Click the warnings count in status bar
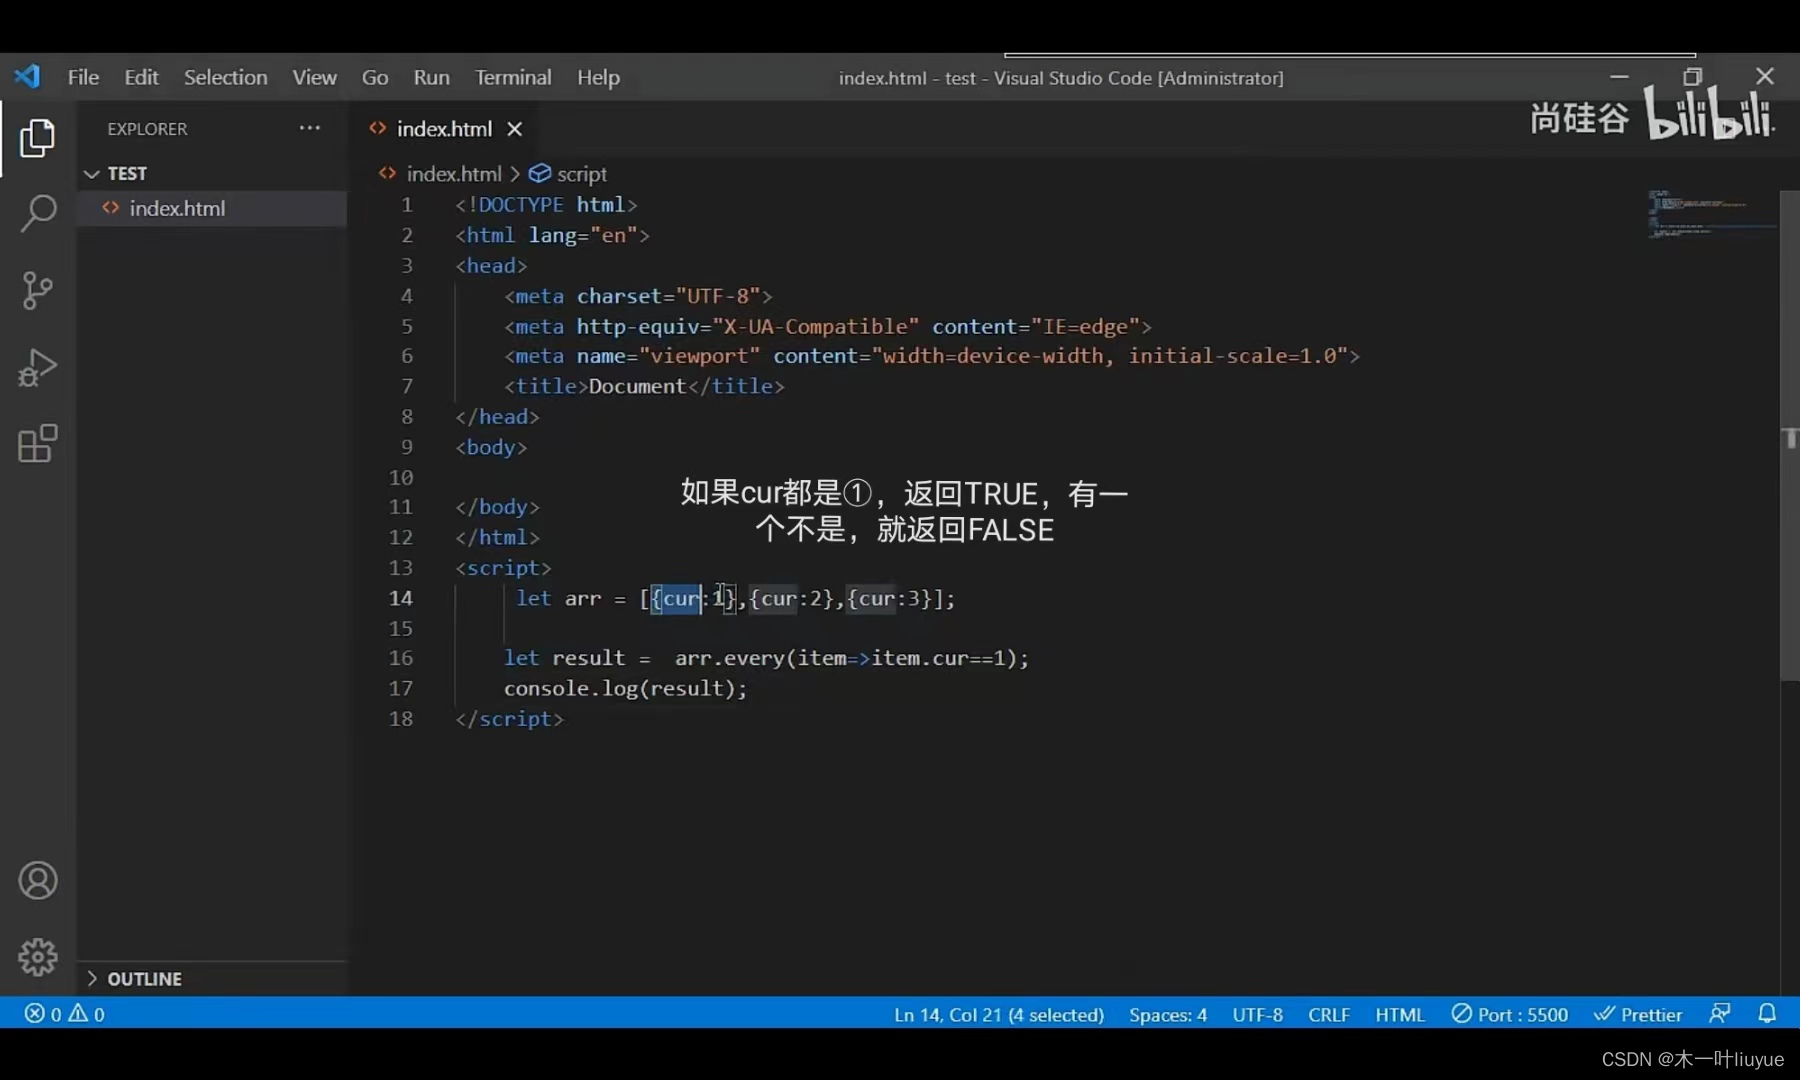Screen dimensions: 1800x1080 click(87, 1014)
